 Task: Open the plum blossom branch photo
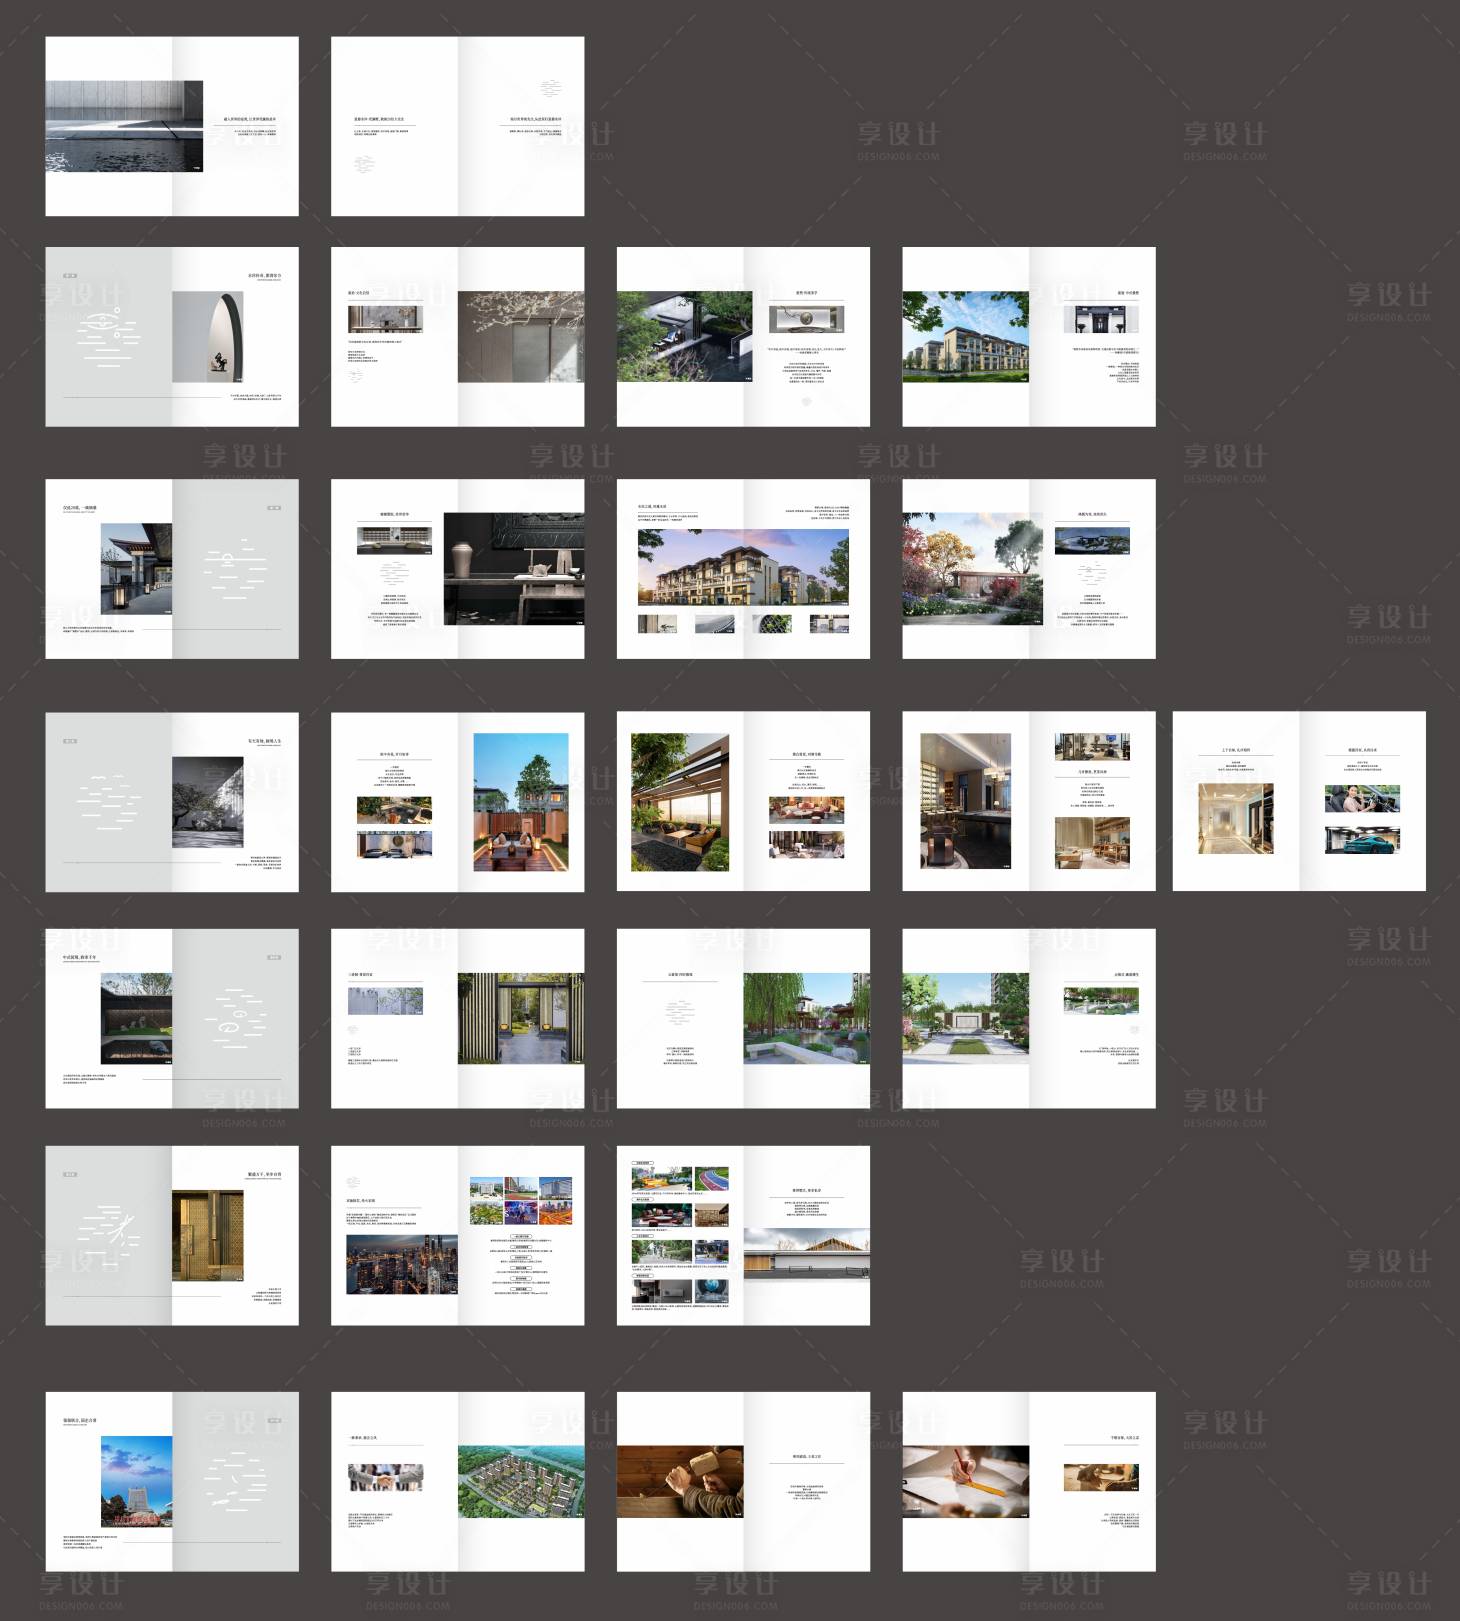(521, 337)
